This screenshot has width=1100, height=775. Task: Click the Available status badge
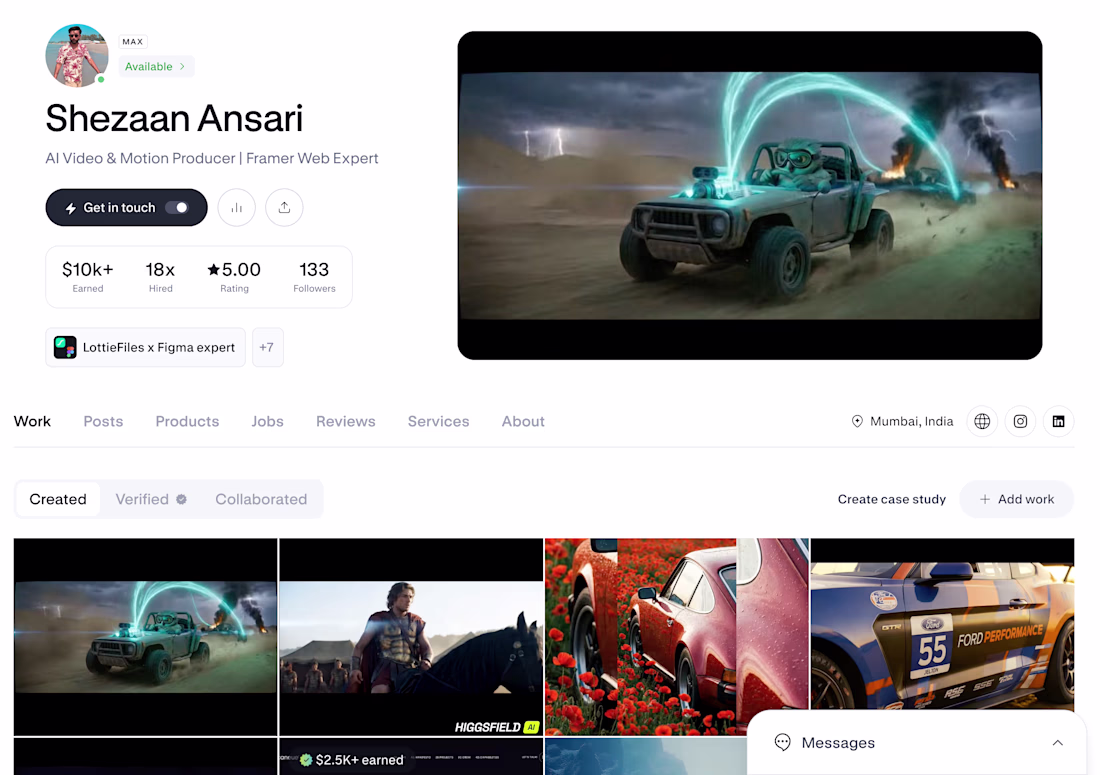(x=156, y=67)
